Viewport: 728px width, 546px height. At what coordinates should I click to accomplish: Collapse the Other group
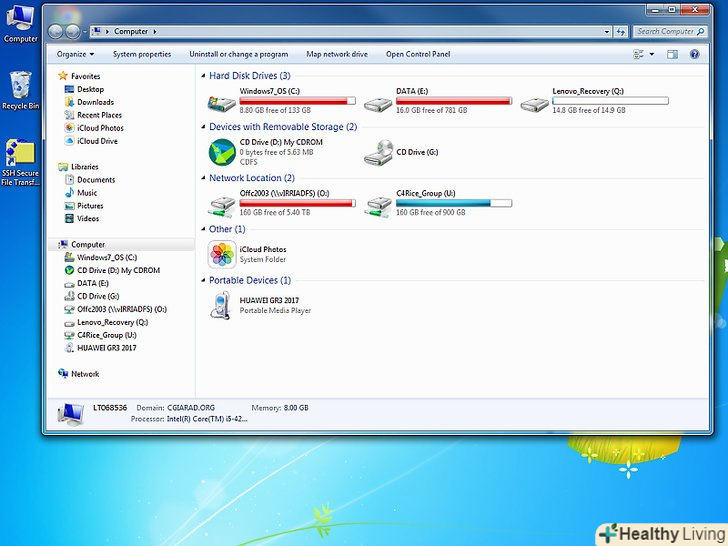203,229
